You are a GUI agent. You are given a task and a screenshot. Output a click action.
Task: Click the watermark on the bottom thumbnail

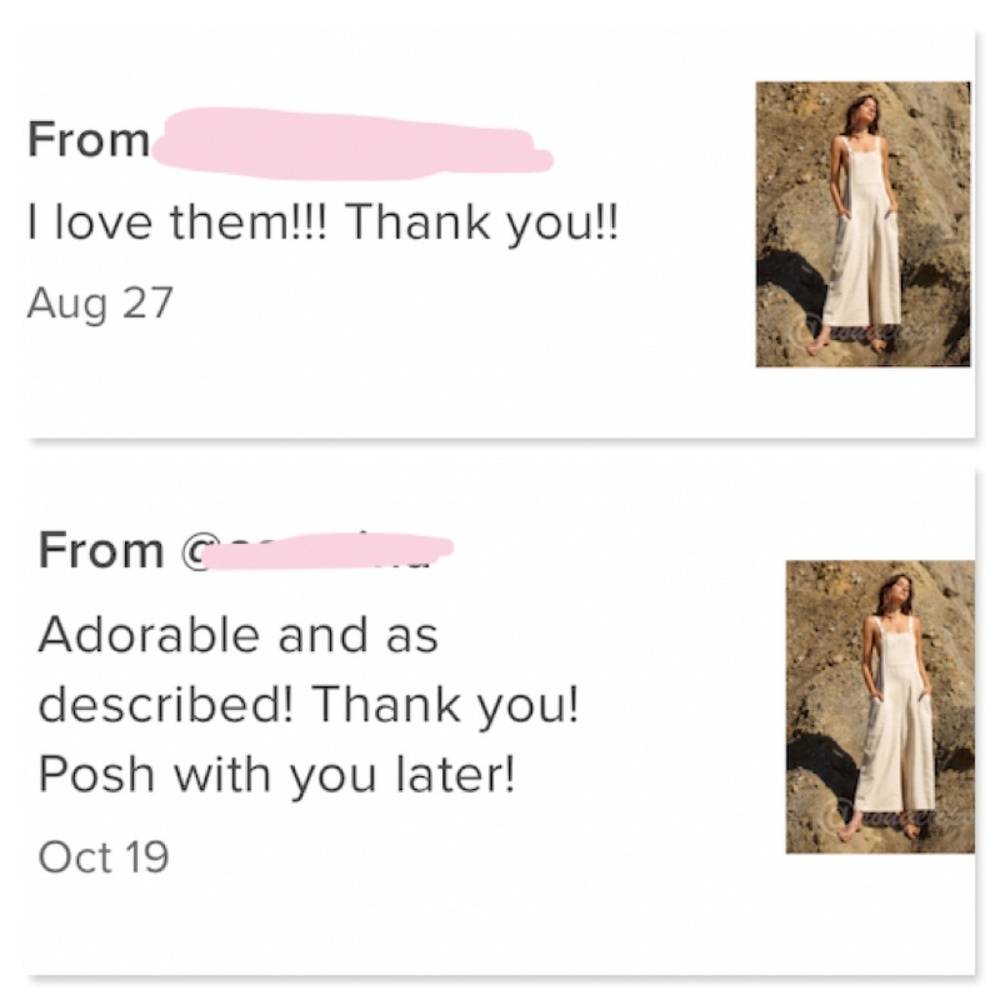pyautogui.click(x=882, y=816)
